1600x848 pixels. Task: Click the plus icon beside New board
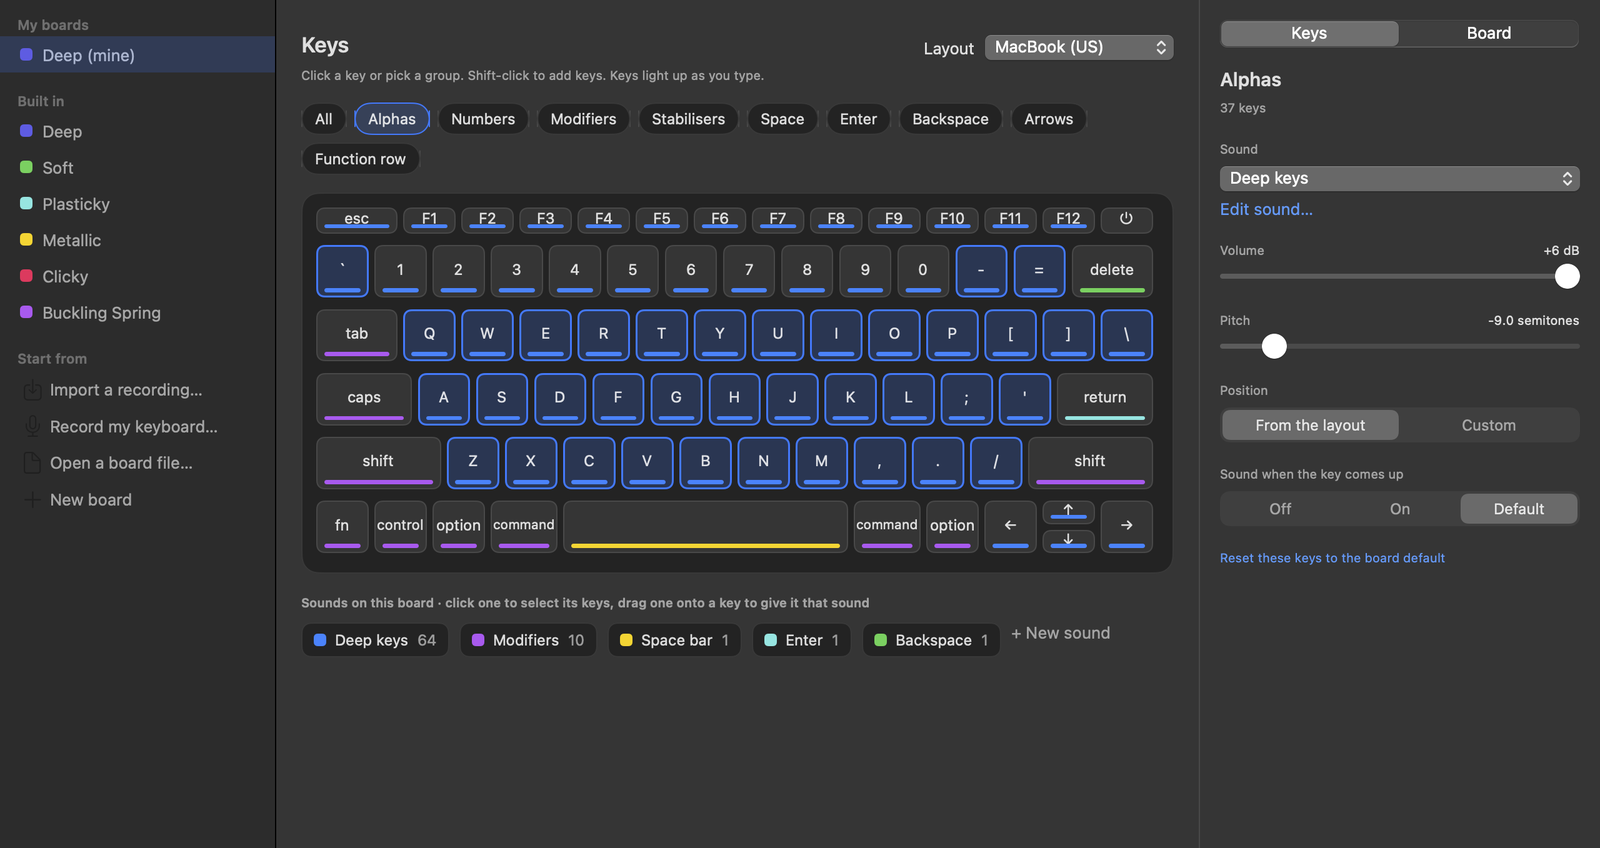(x=33, y=500)
